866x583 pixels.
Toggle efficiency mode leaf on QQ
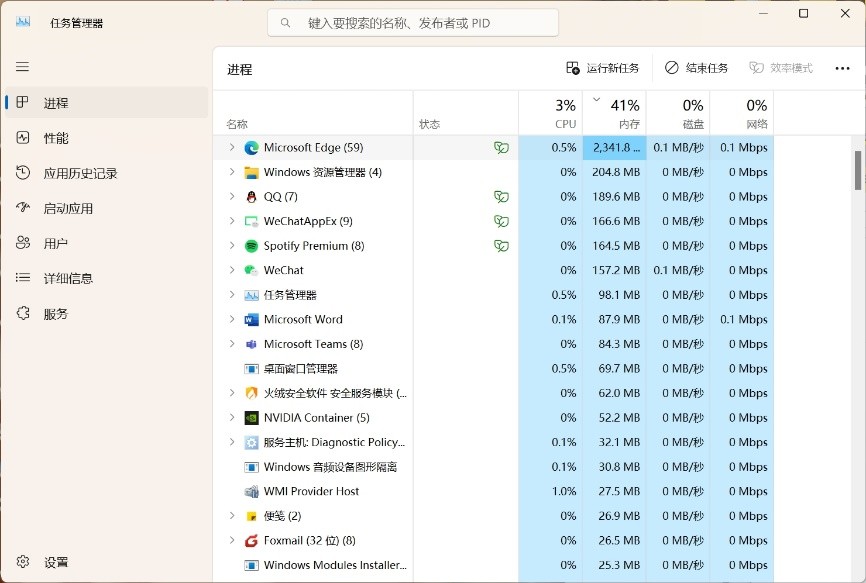click(x=500, y=196)
